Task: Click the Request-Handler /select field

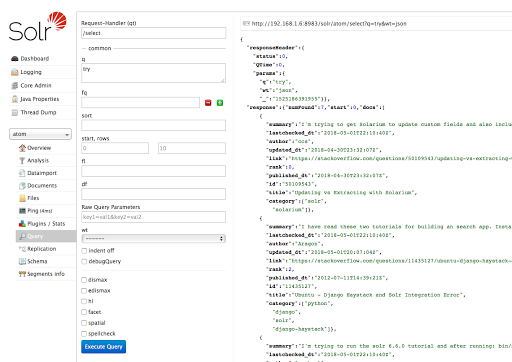Action: (153, 33)
